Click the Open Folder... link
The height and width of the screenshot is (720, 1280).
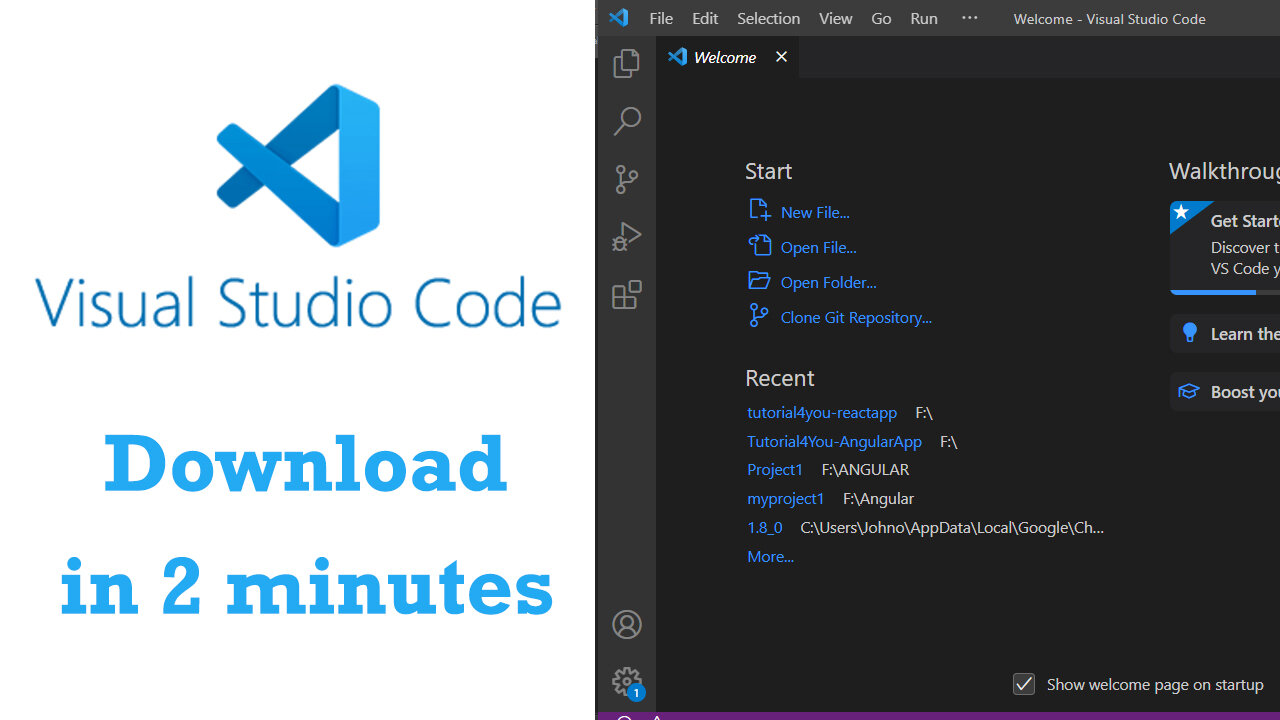(829, 282)
